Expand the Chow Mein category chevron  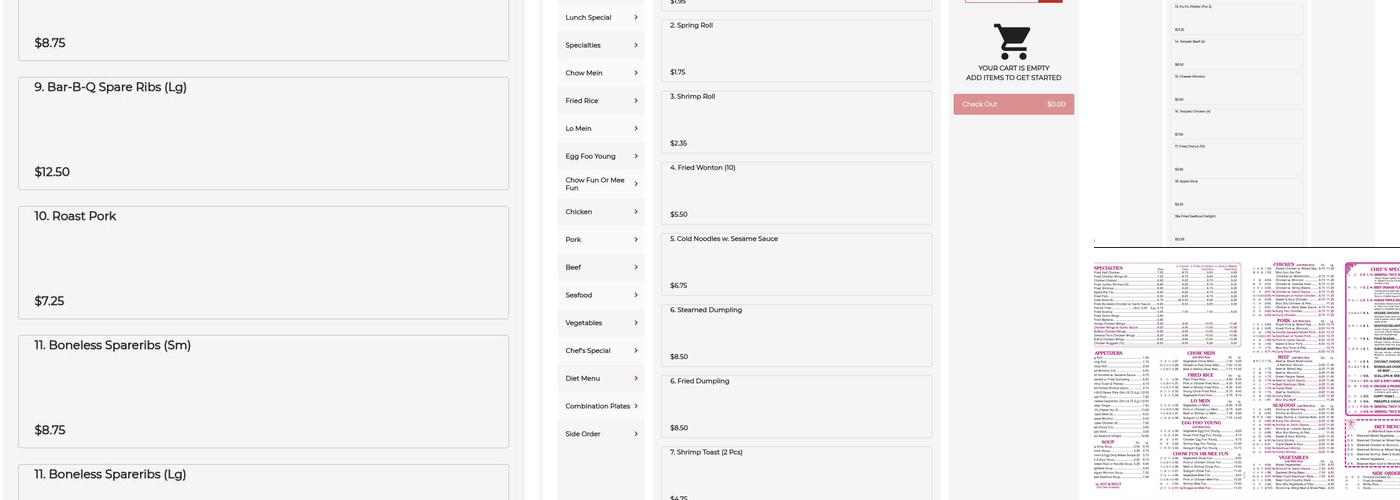pyautogui.click(x=636, y=73)
